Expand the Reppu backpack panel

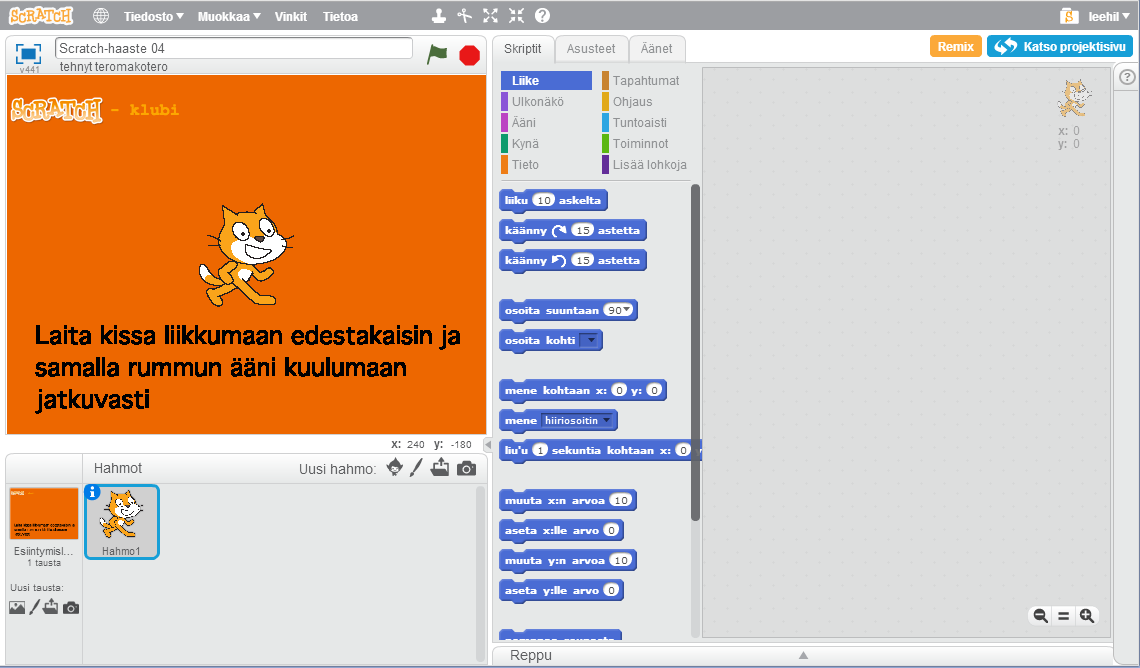(x=802, y=655)
